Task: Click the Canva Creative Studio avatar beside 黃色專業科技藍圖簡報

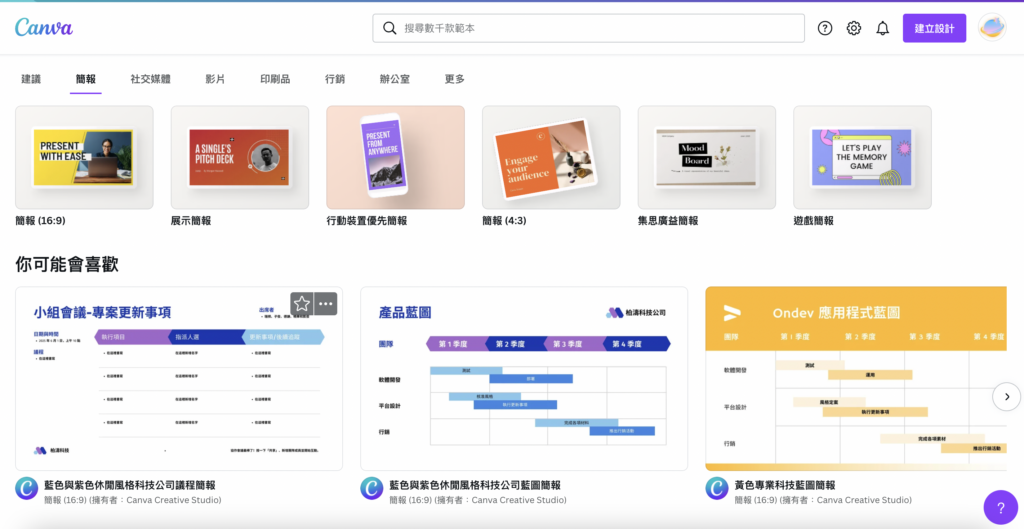Action: tap(716, 489)
